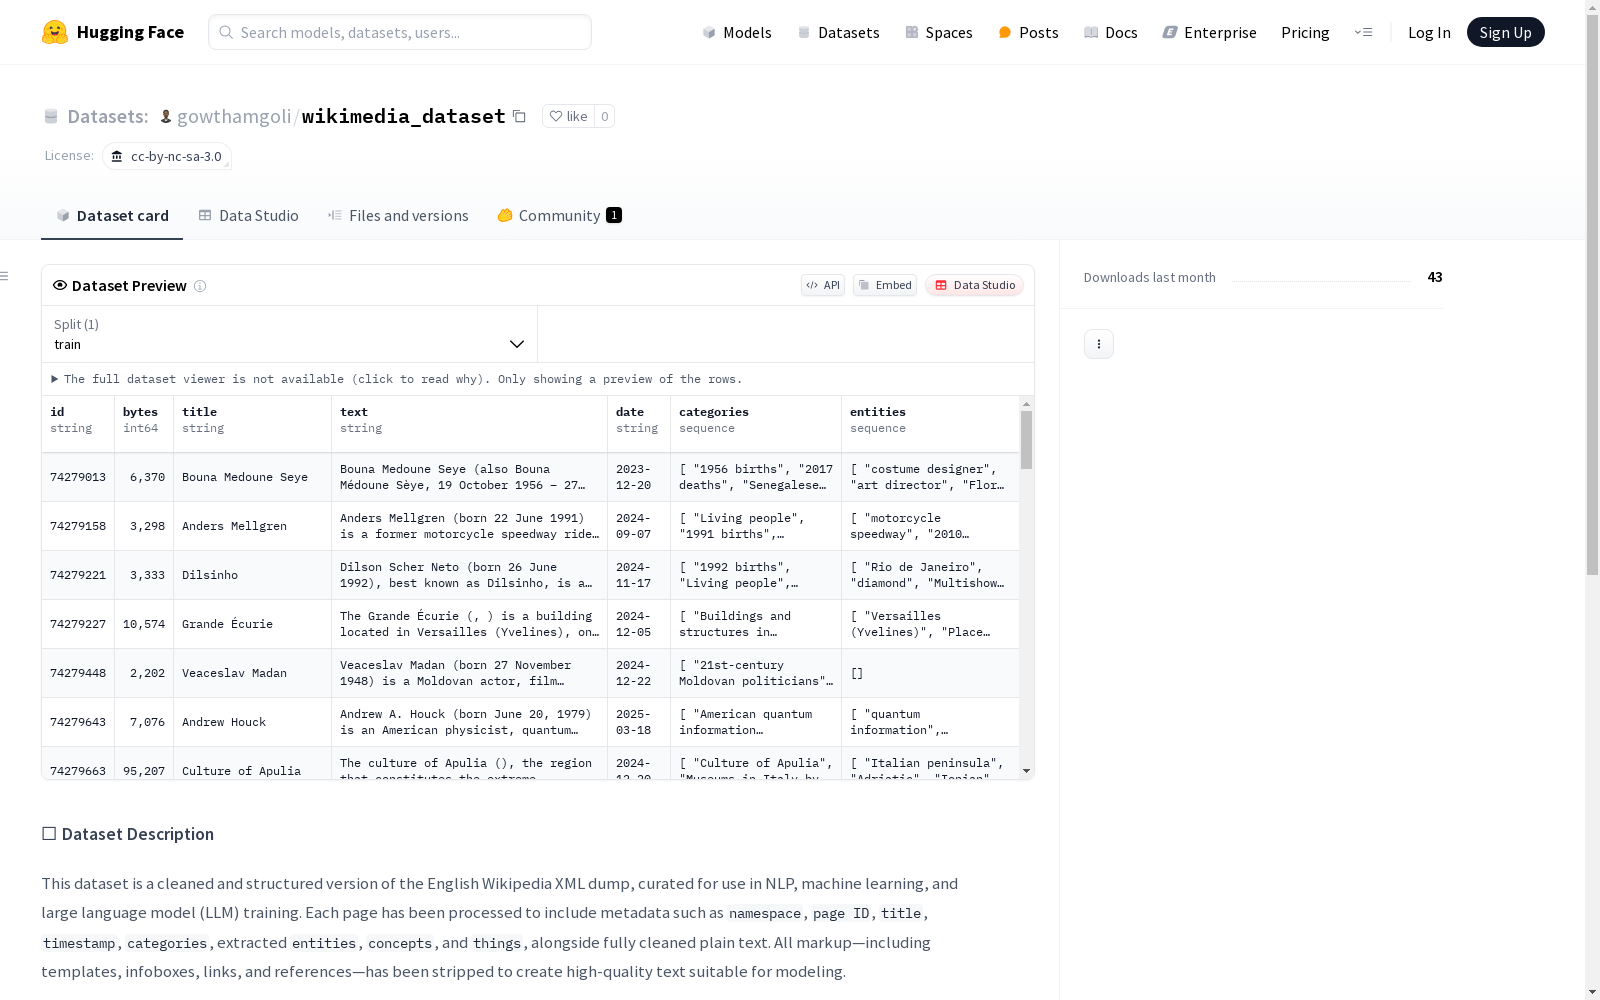Viewport: 1600px width, 1000px height.
Task: Click id cell 74279448
Action: 78,673
